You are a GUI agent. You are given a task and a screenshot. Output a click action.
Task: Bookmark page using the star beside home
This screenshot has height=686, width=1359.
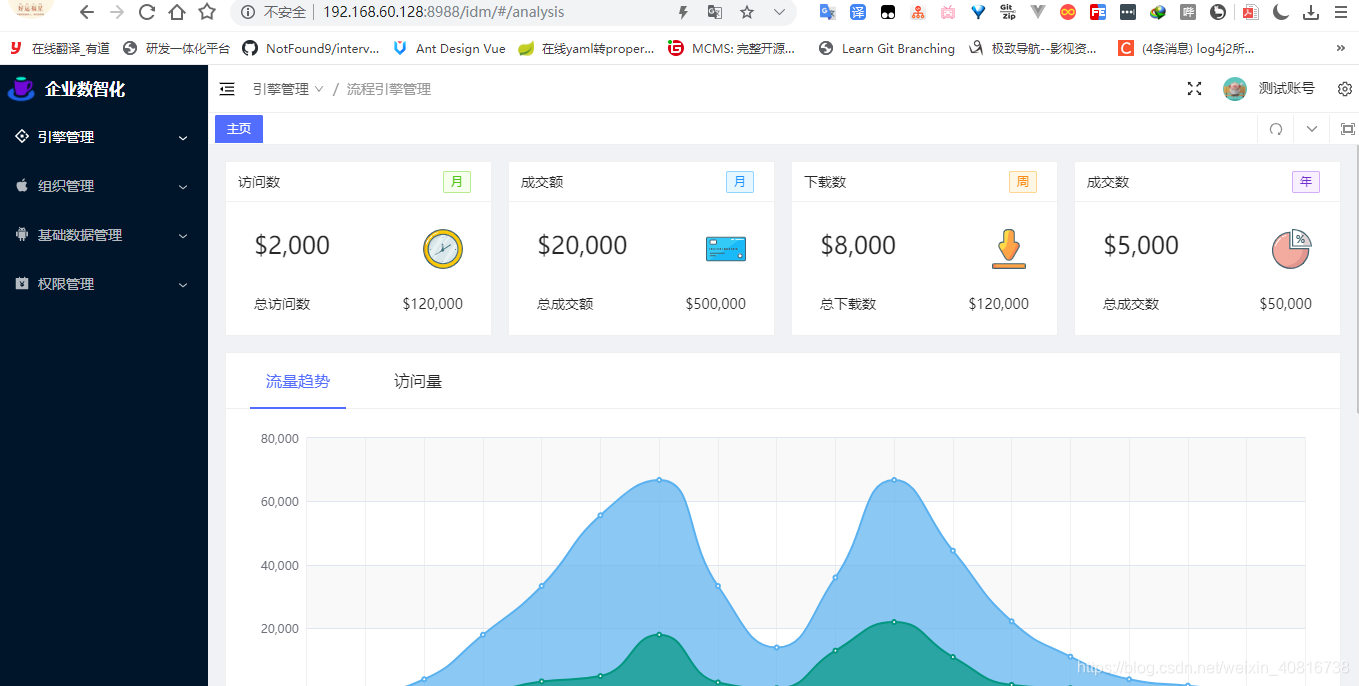[207, 13]
